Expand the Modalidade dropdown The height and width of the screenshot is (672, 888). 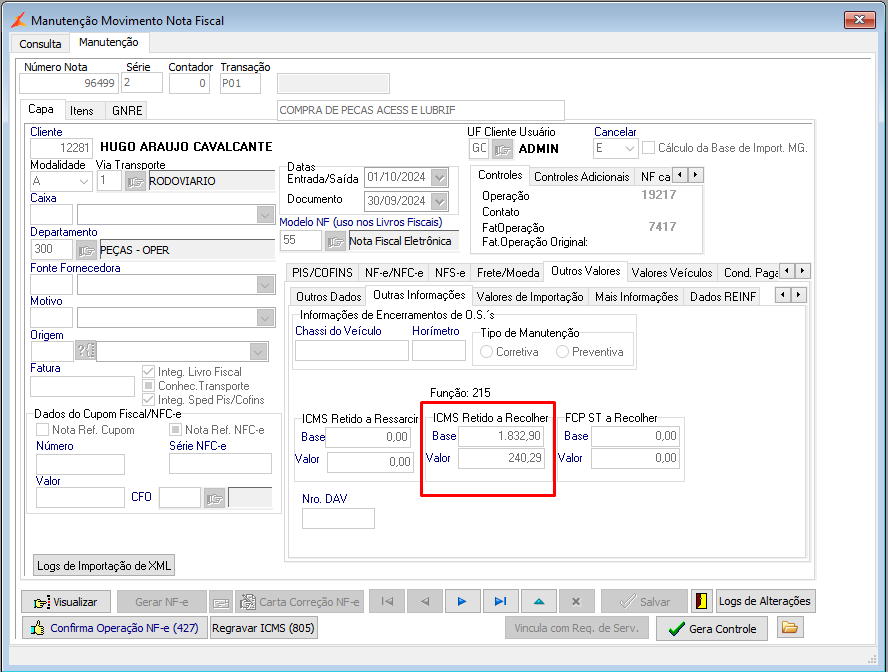pos(82,181)
